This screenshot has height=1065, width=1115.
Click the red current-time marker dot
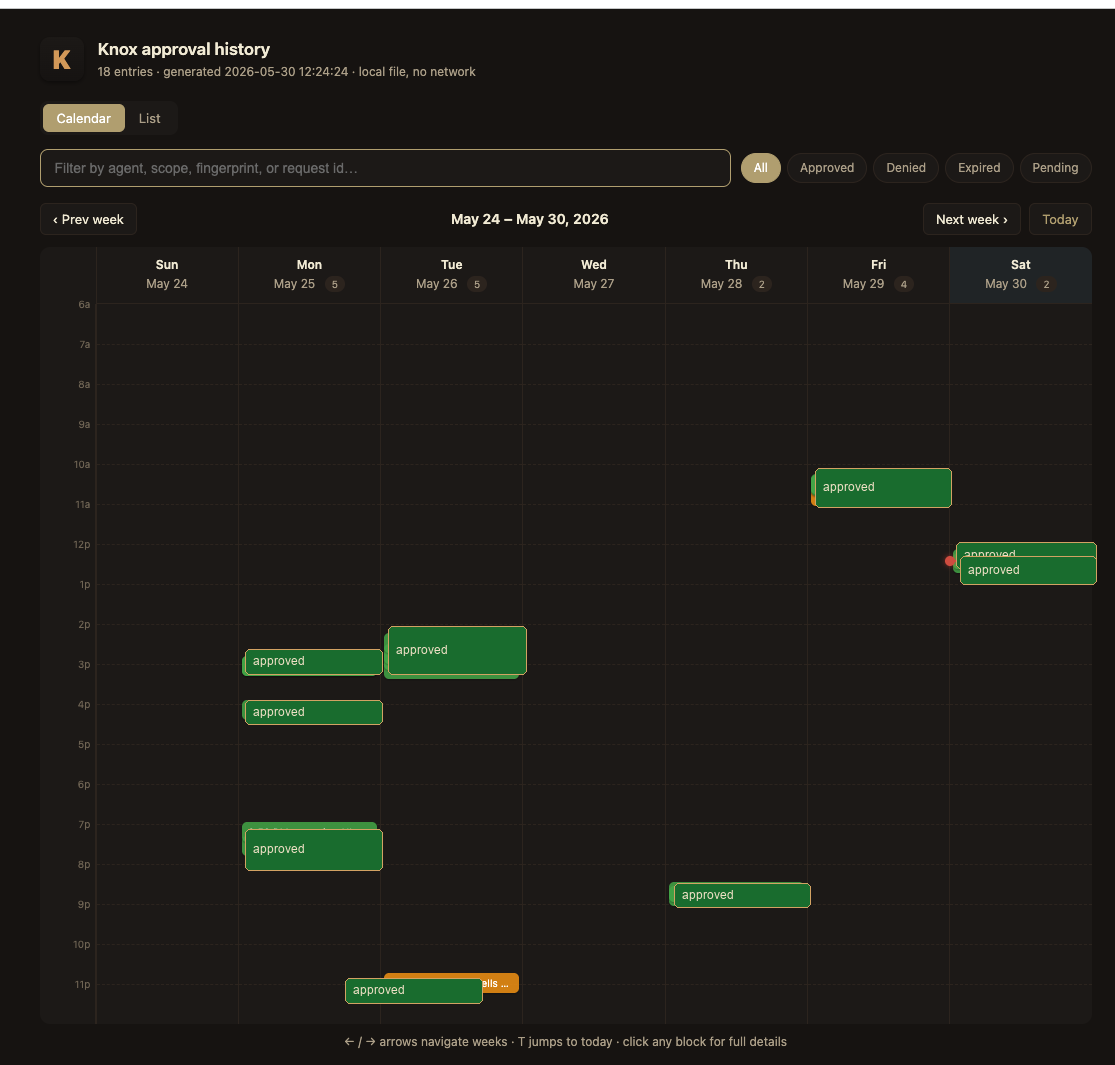coord(950,561)
